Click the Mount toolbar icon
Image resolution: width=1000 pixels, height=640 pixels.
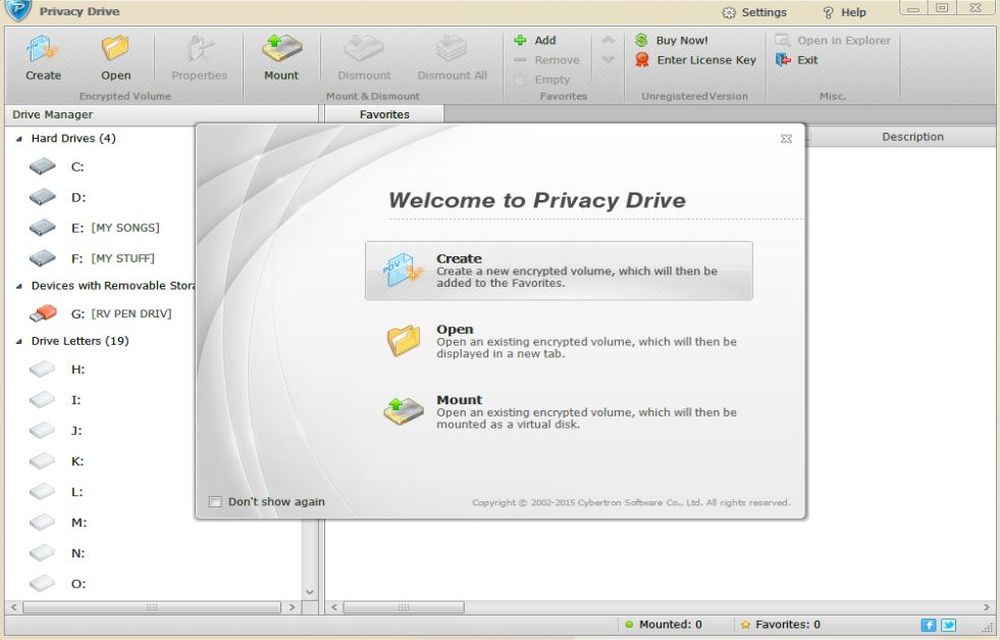pos(281,57)
